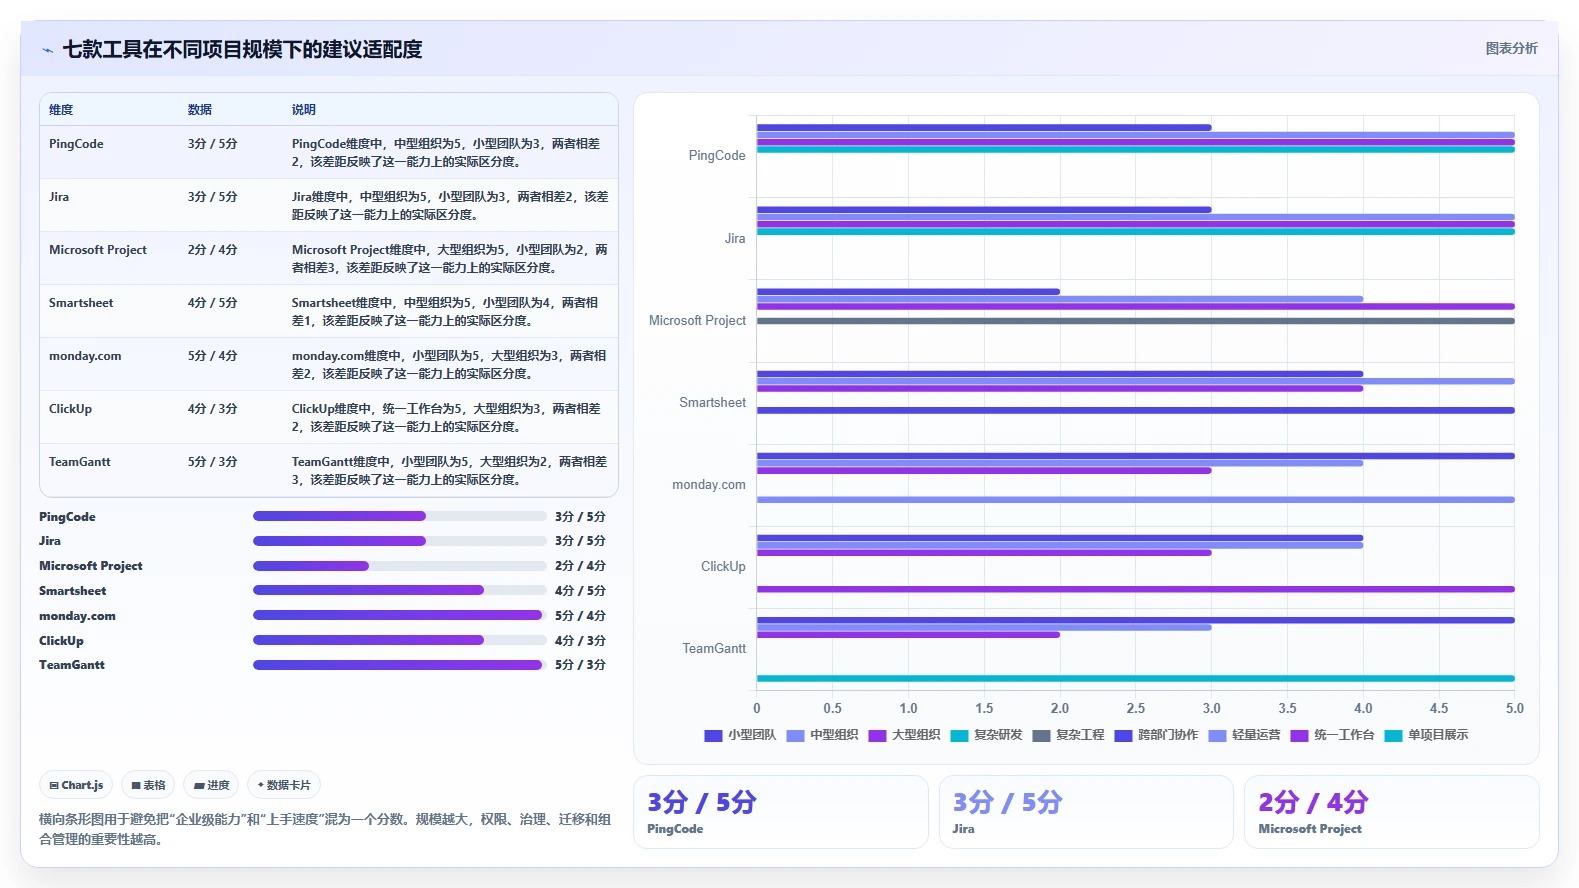1579x888 pixels.
Task: Click the 图表分析 badge in the header
Action: [x=1511, y=48]
